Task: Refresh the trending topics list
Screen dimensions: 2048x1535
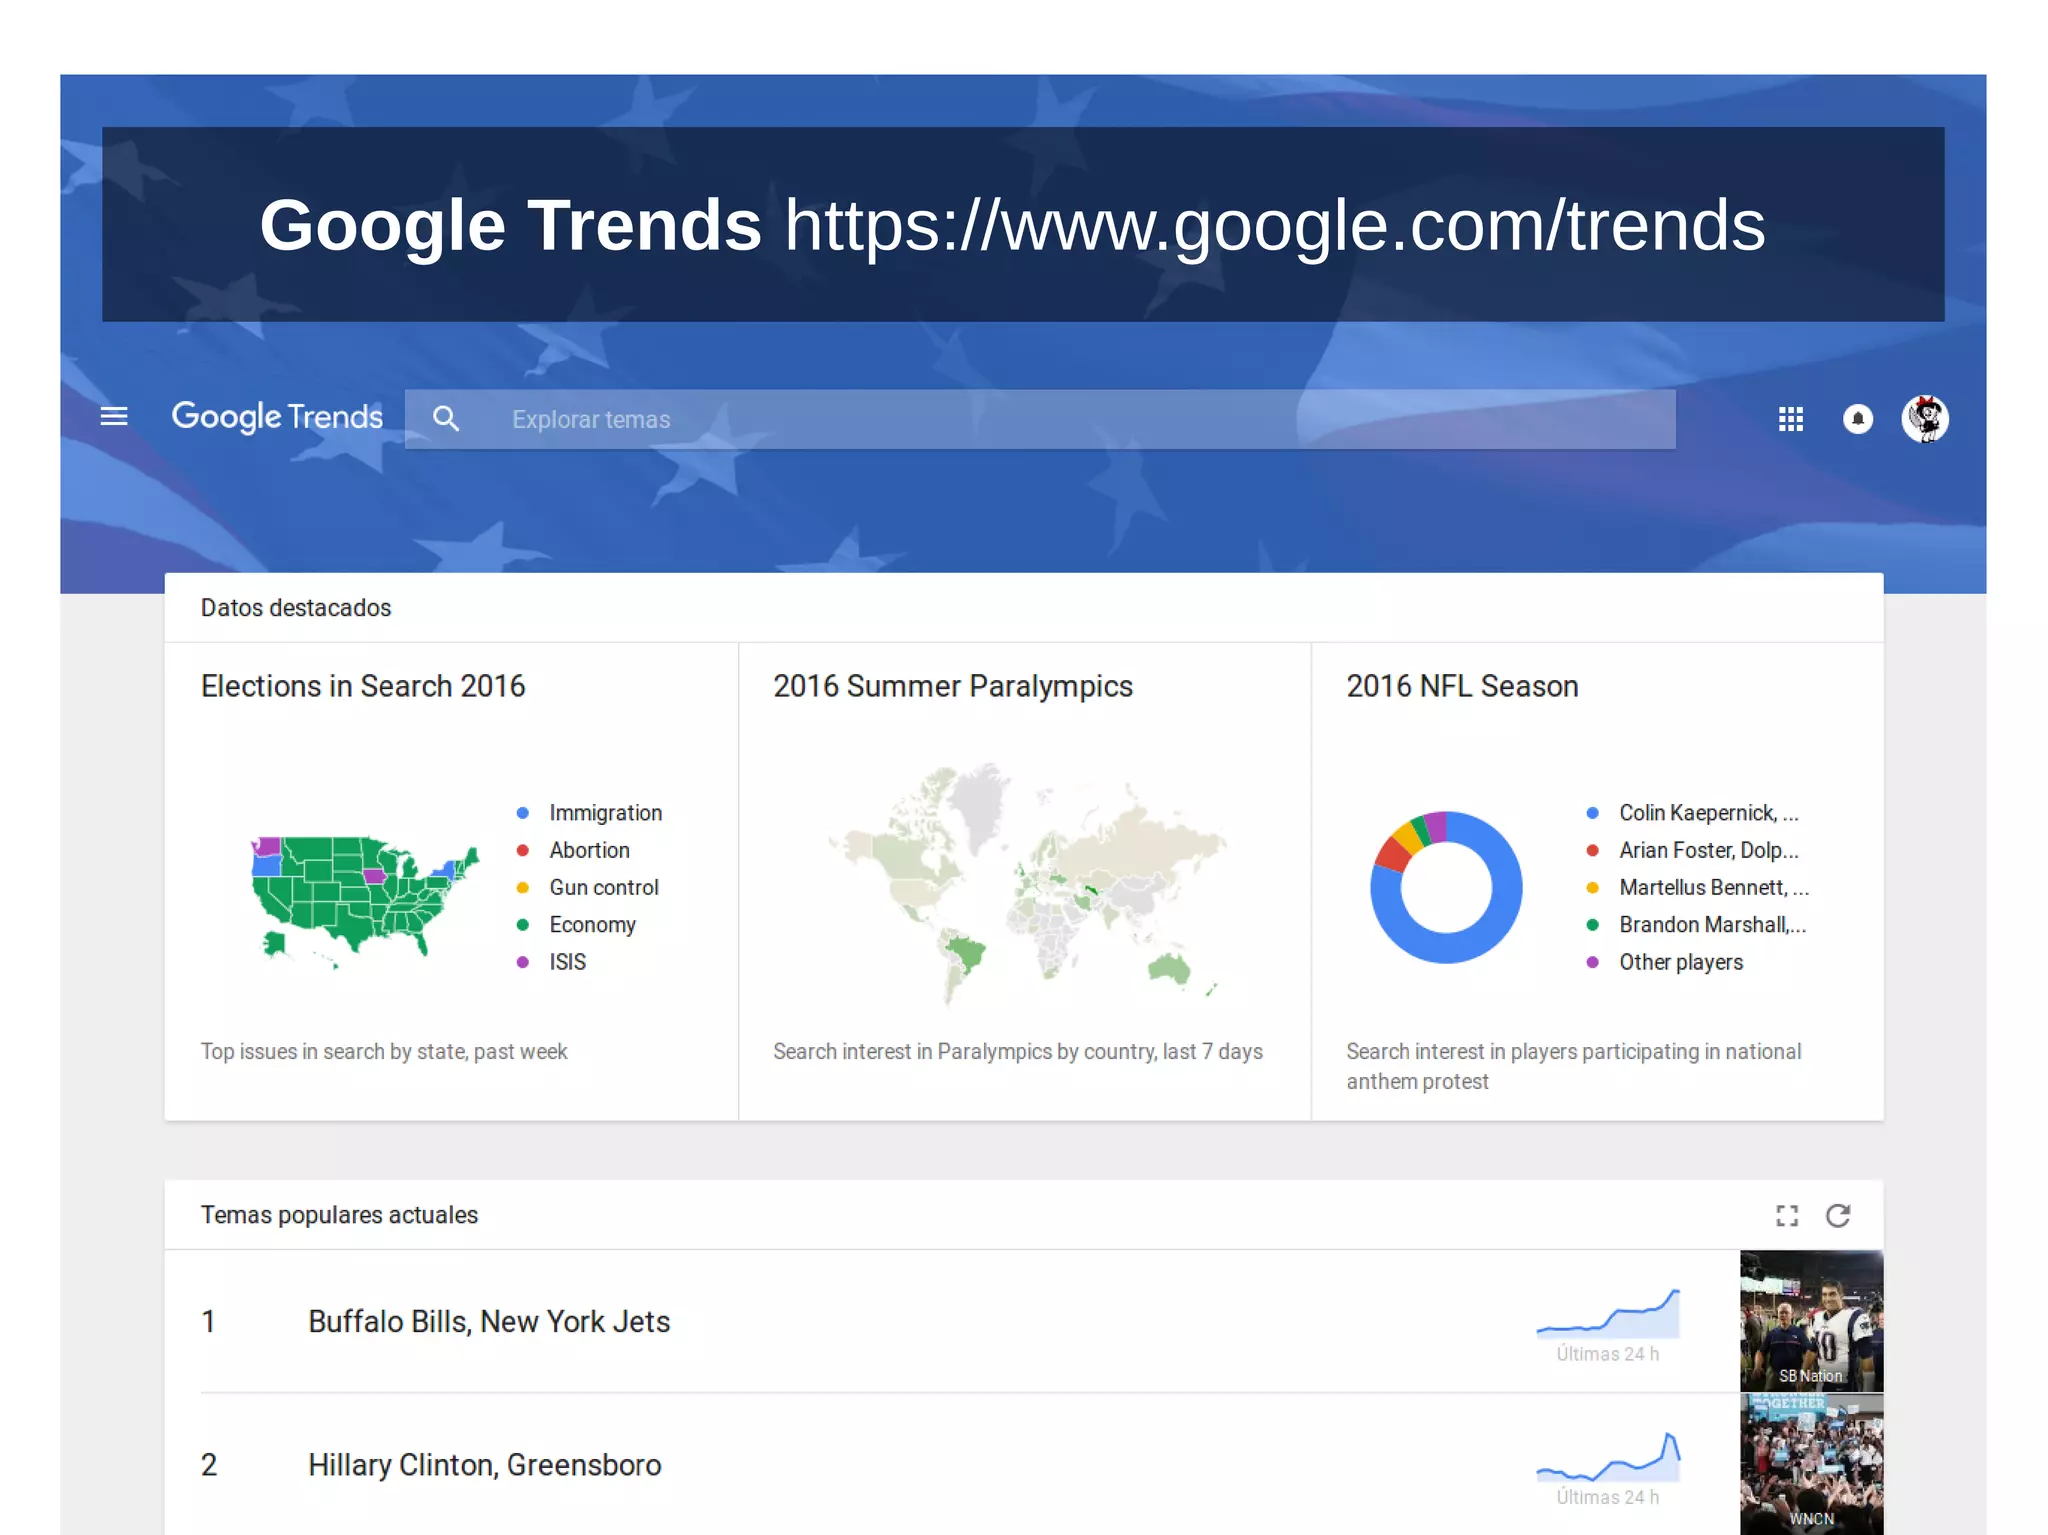Action: [1838, 1215]
